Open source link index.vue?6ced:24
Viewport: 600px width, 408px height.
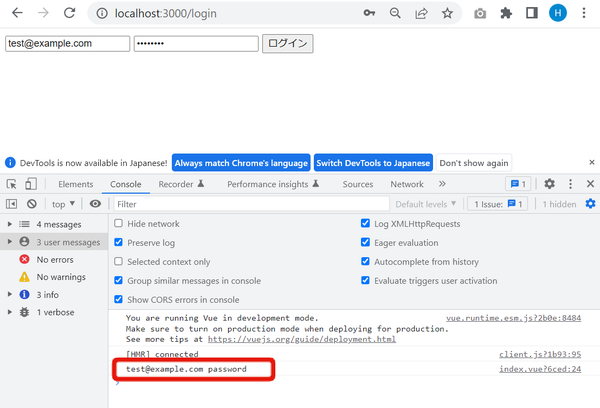coord(540,369)
